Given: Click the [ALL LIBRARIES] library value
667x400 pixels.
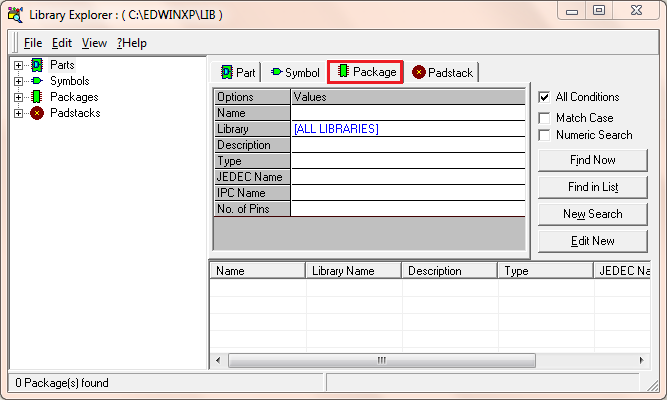Looking at the screenshot, I should pos(336,129).
